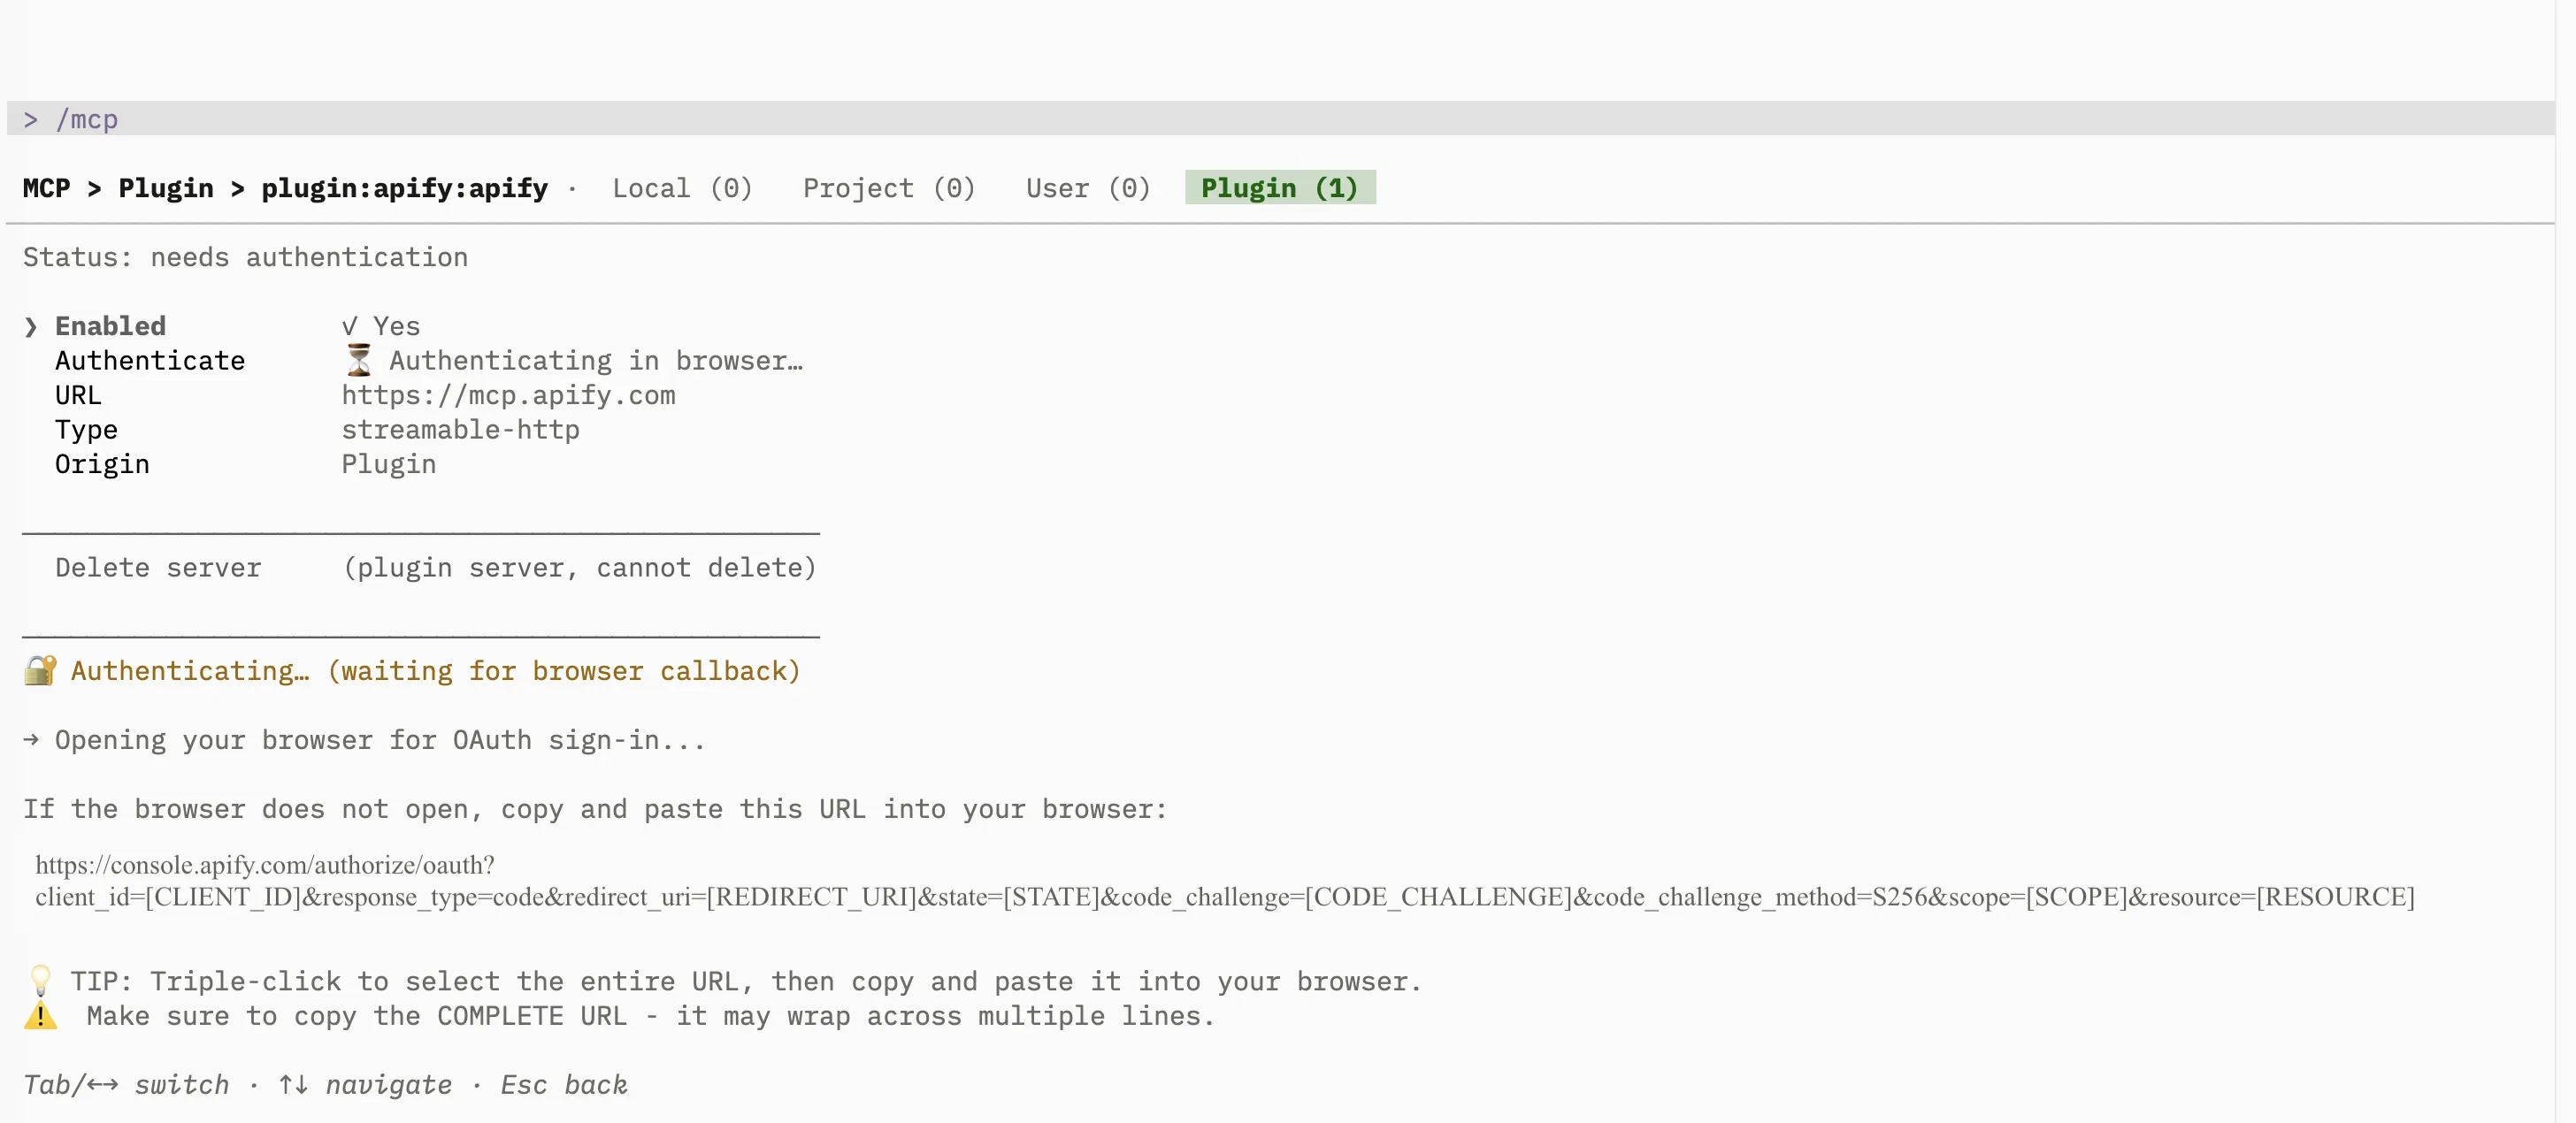Select the Plugin (1) tab

pyautogui.click(x=1279, y=187)
